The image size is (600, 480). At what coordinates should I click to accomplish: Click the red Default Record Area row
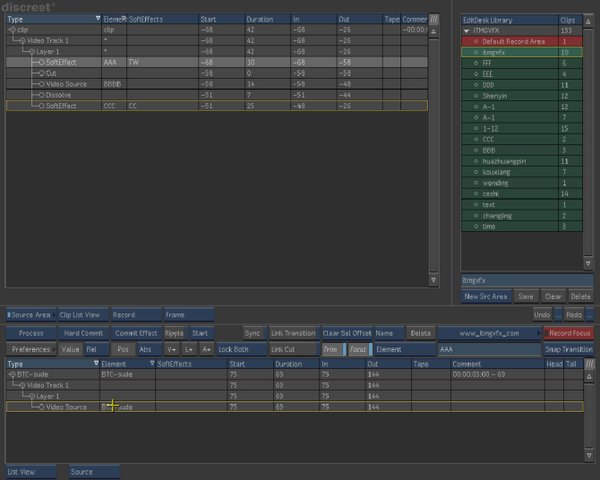pyautogui.click(x=515, y=41)
